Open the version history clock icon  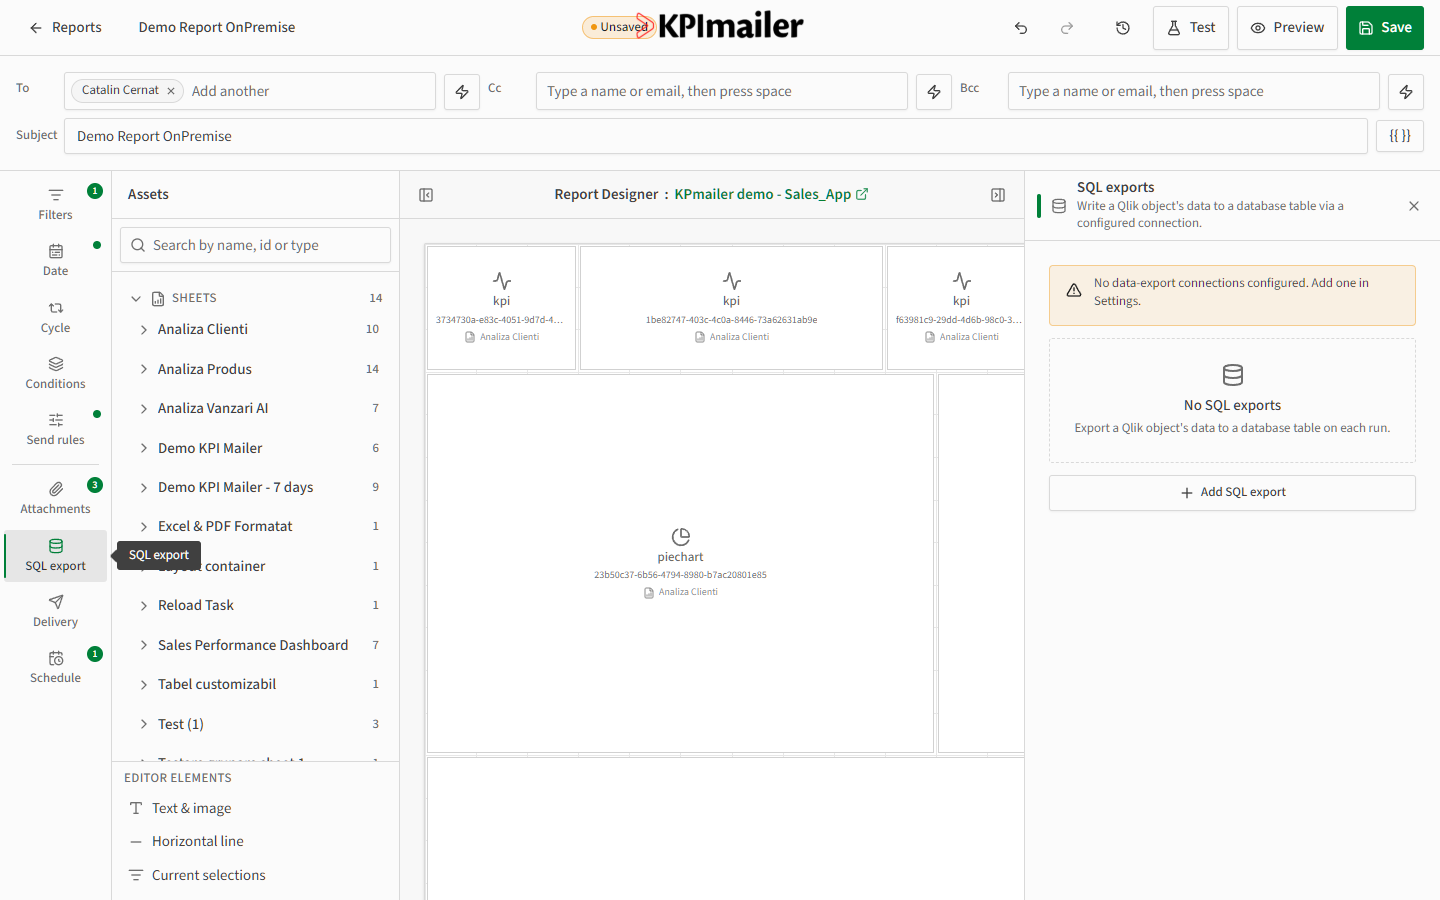tap(1123, 28)
